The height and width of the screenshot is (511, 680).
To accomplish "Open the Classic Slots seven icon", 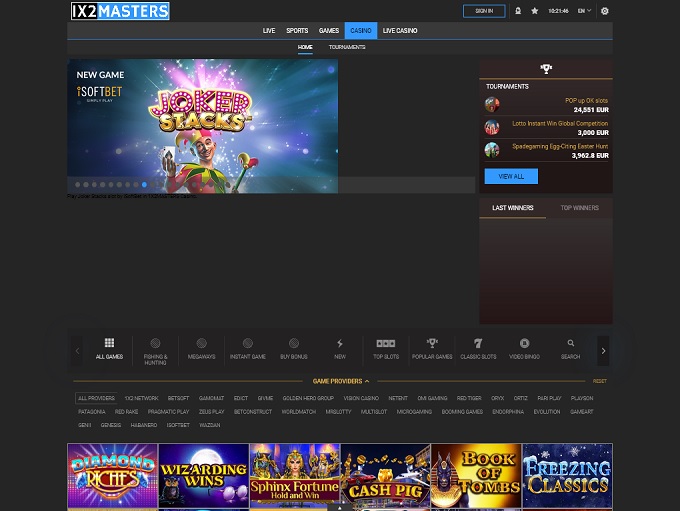I will click(x=478, y=344).
